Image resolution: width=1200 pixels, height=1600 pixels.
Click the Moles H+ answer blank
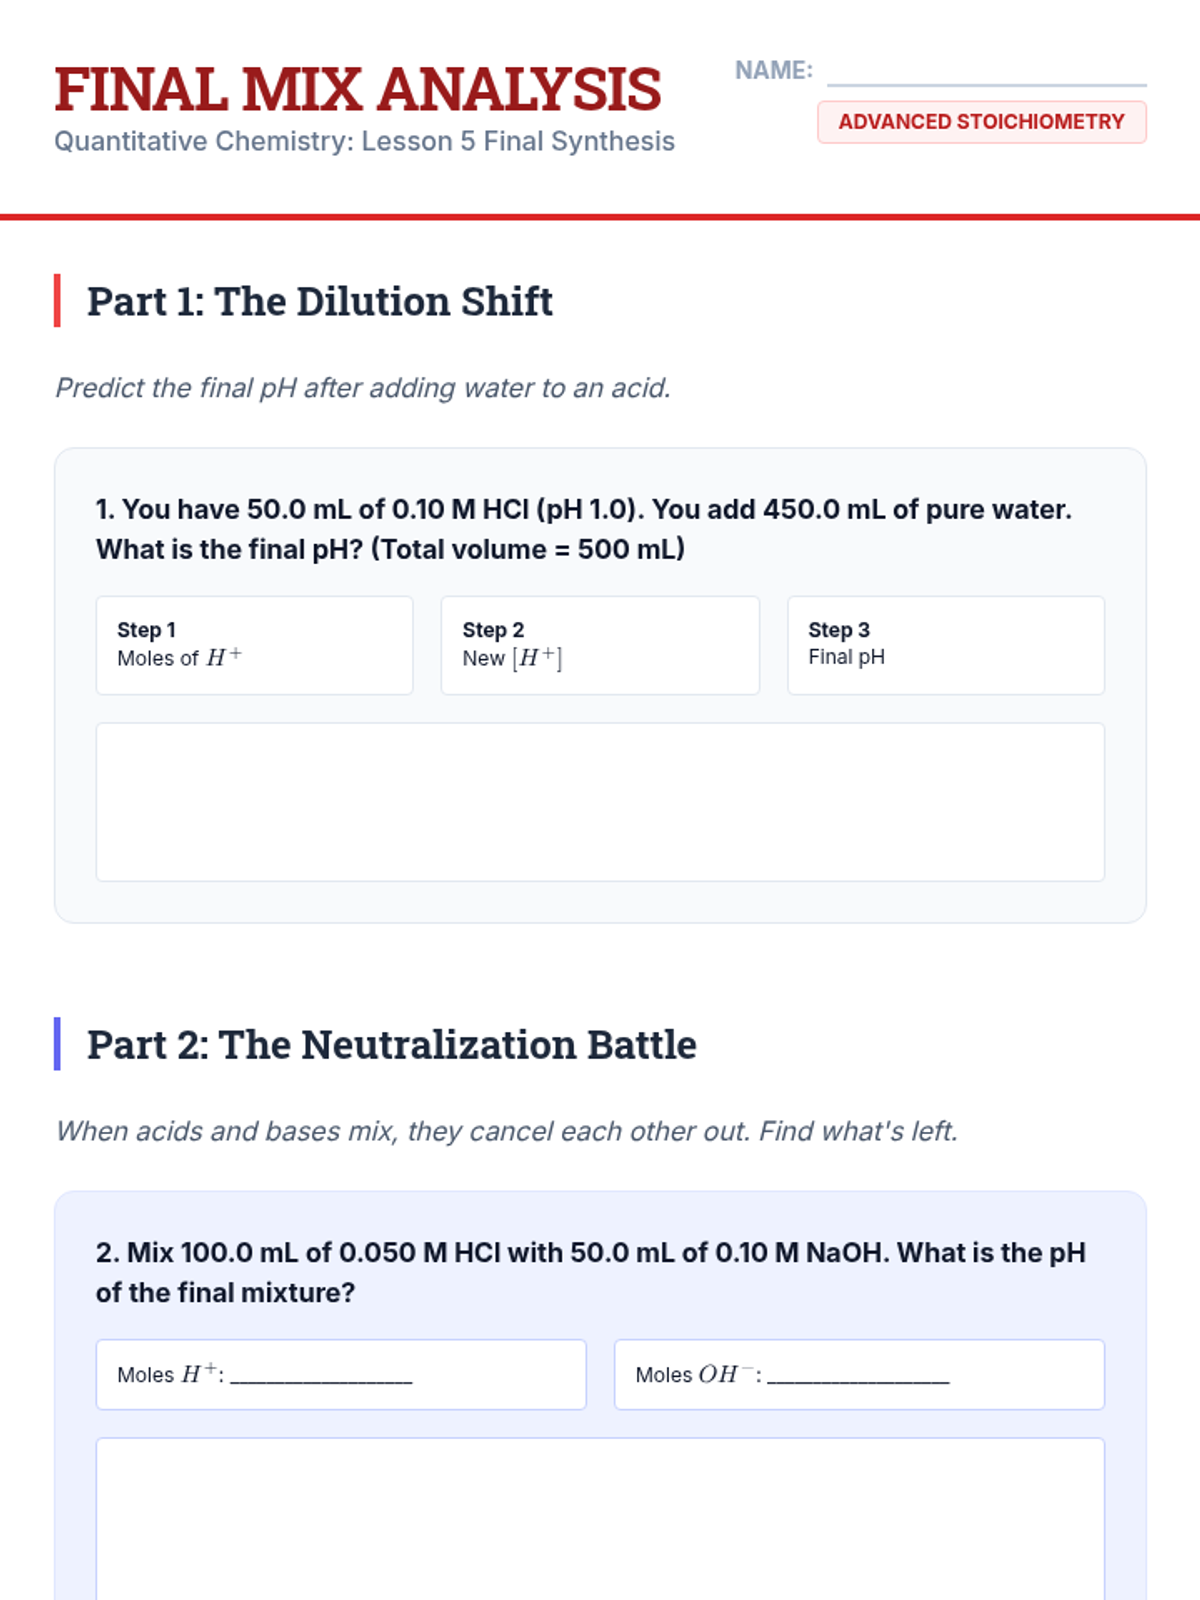pyautogui.click(x=322, y=1376)
